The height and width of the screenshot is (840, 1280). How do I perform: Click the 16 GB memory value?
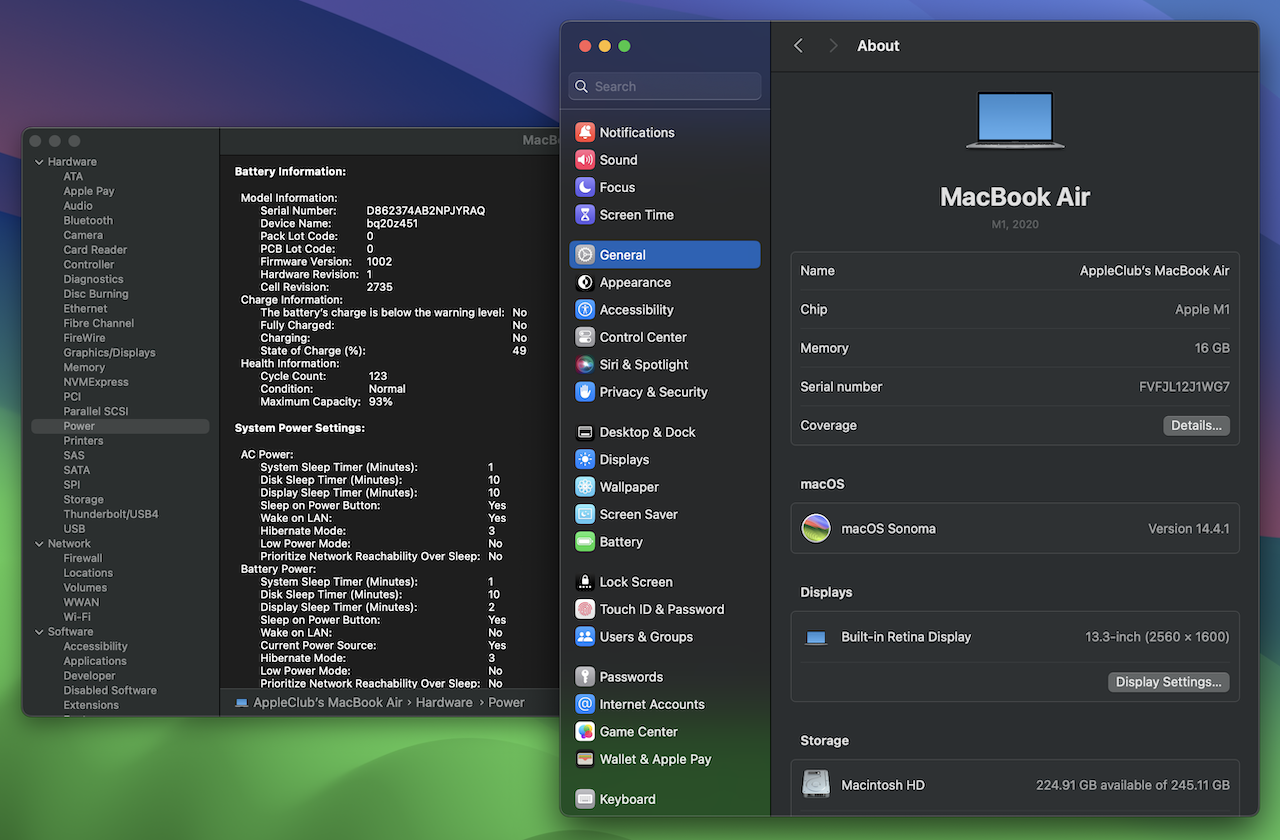(1212, 348)
